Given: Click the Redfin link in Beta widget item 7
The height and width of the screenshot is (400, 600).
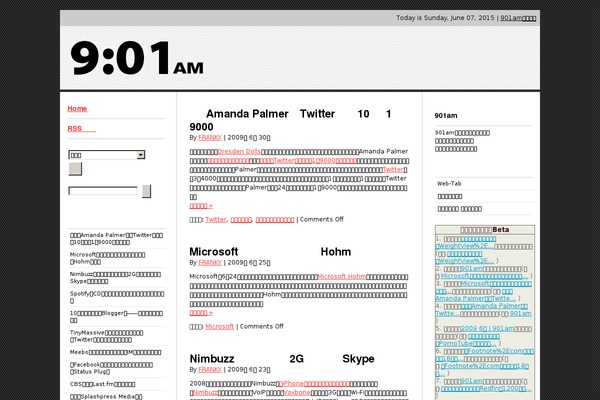Looking at the screenshot, I should (x=486, y=389).
